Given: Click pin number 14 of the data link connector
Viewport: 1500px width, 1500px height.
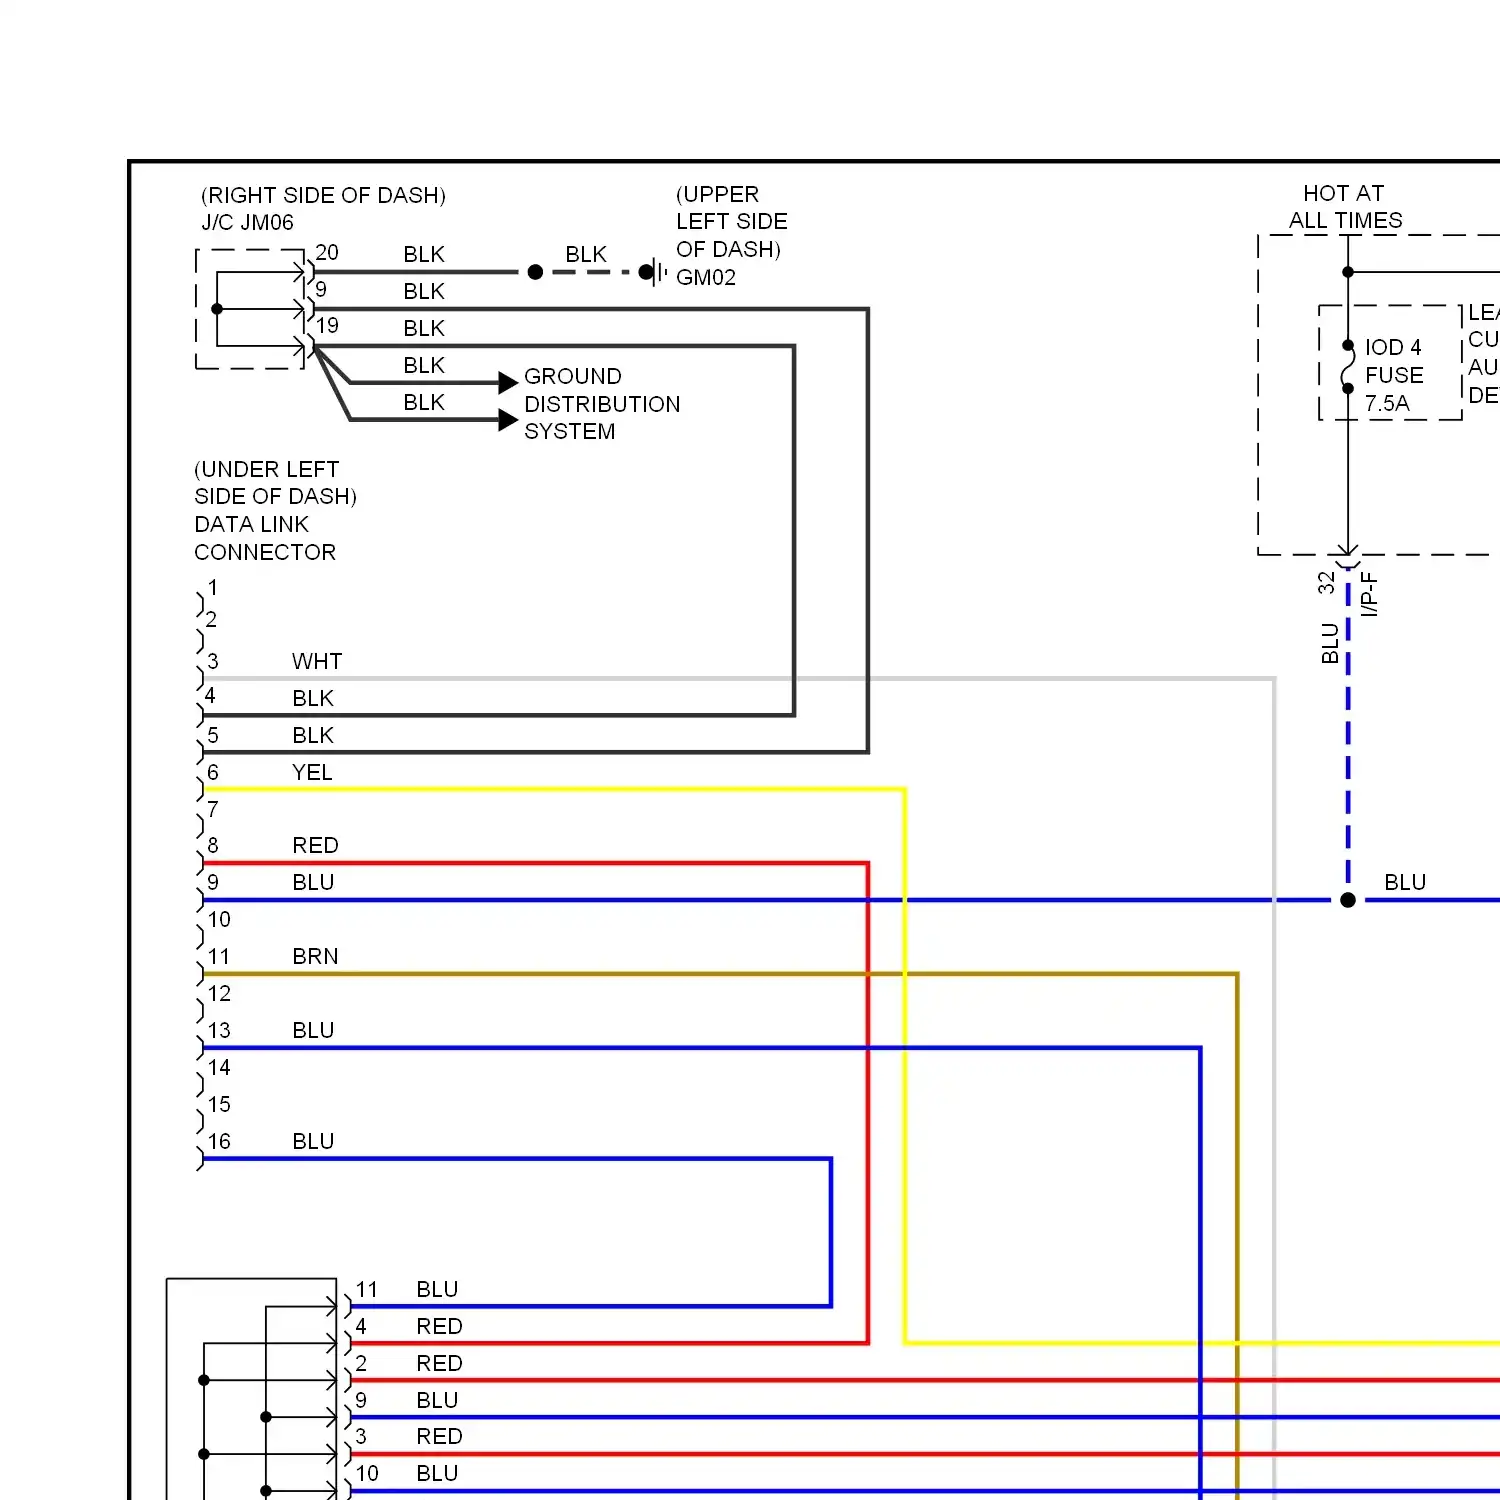Looking at the screenshot, I should 219,1067.
